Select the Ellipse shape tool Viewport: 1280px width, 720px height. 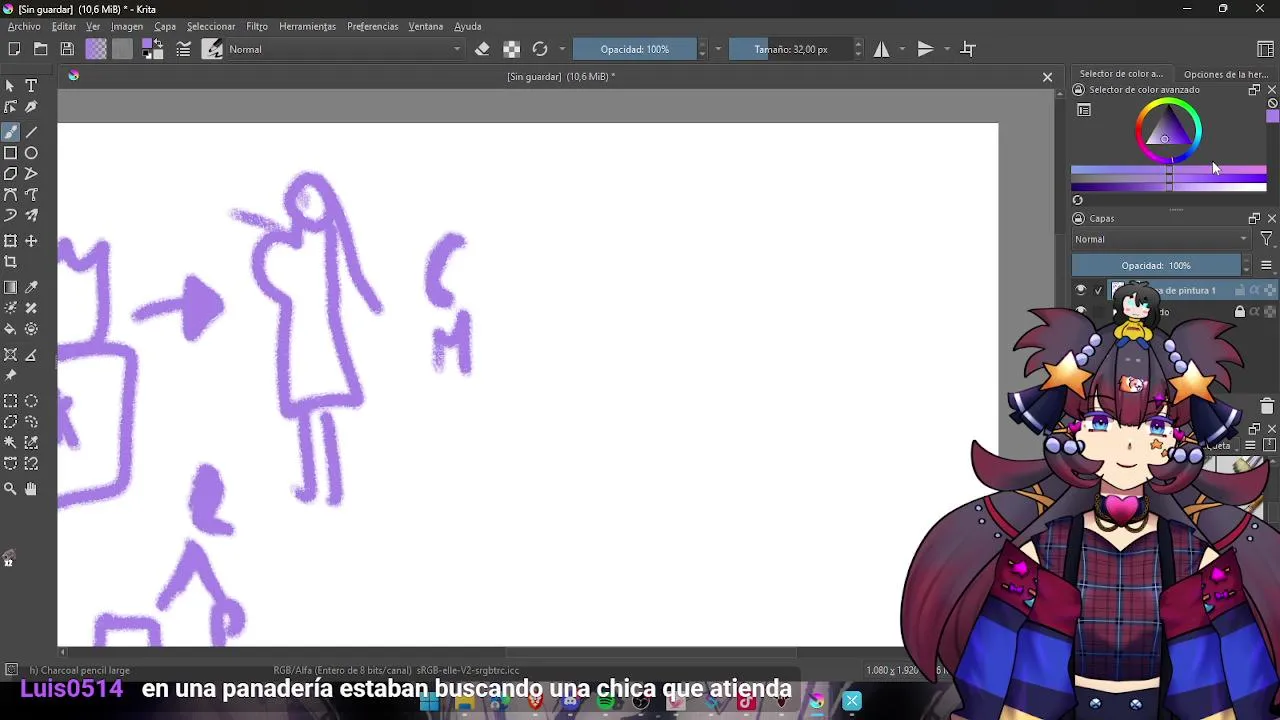pos(31,153)
